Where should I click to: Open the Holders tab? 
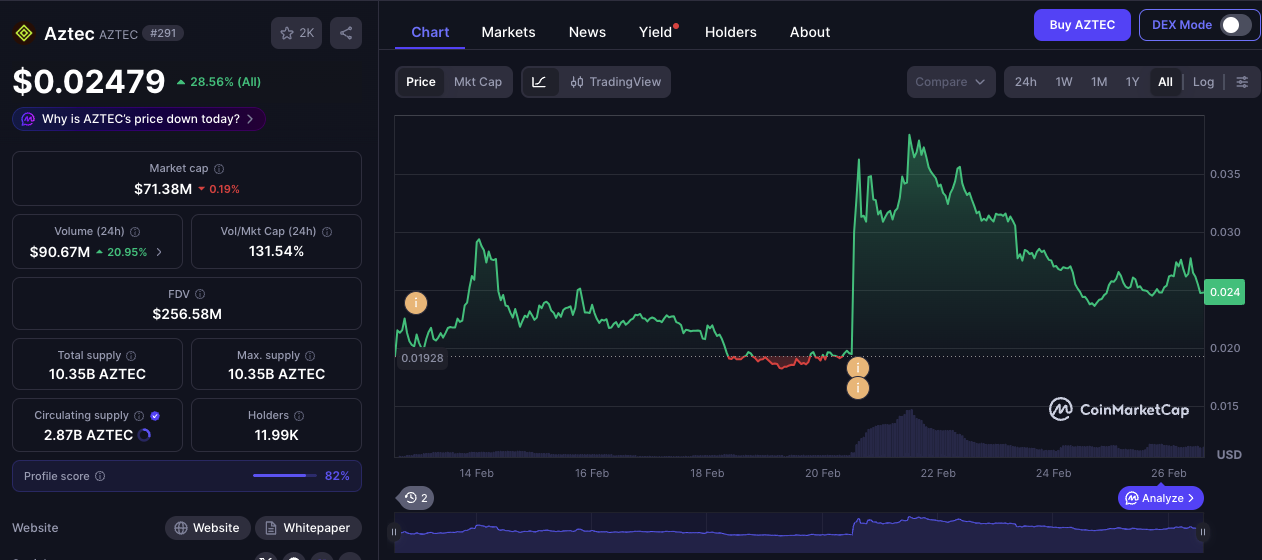[730, 32]
